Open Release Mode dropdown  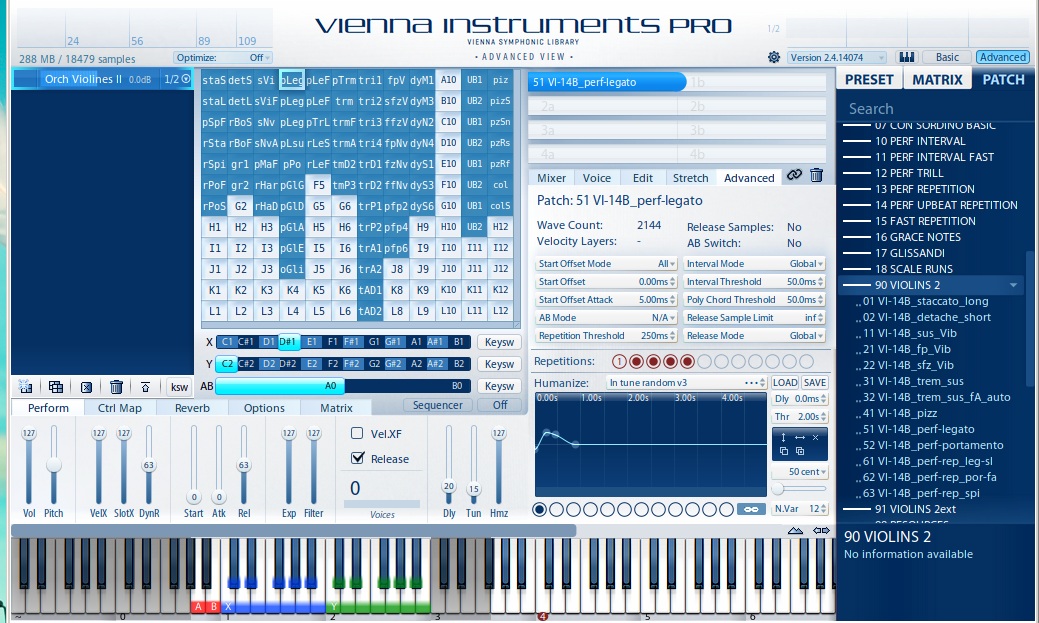click(755, 336)
